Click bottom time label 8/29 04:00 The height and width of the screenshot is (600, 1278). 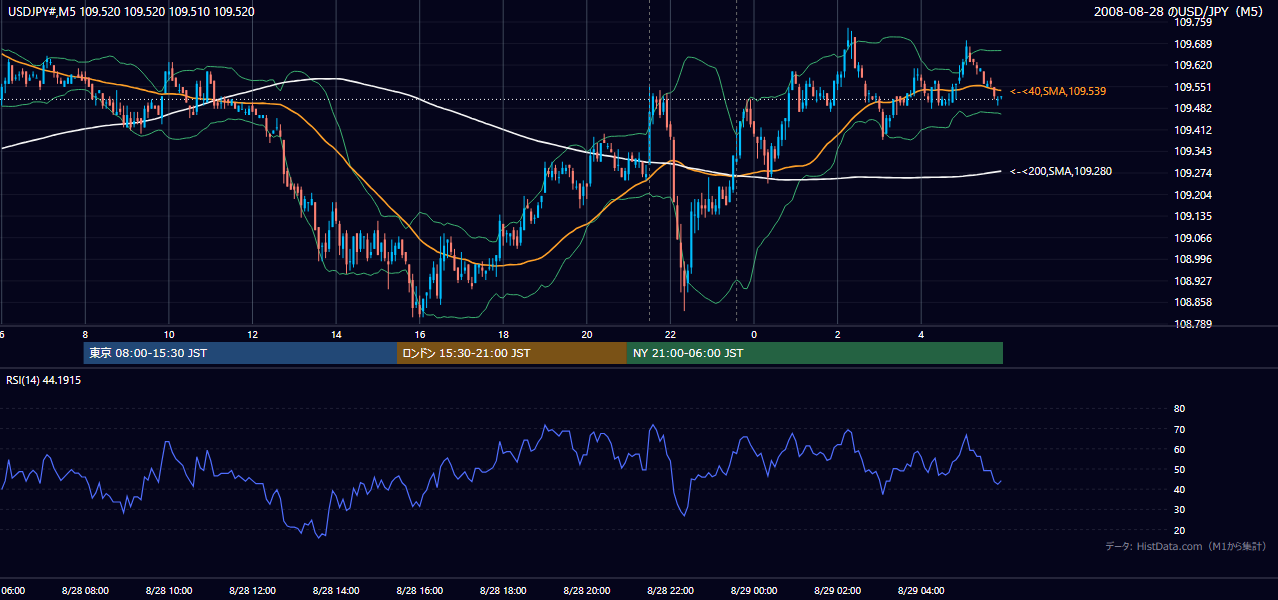(x=921, y=590)
